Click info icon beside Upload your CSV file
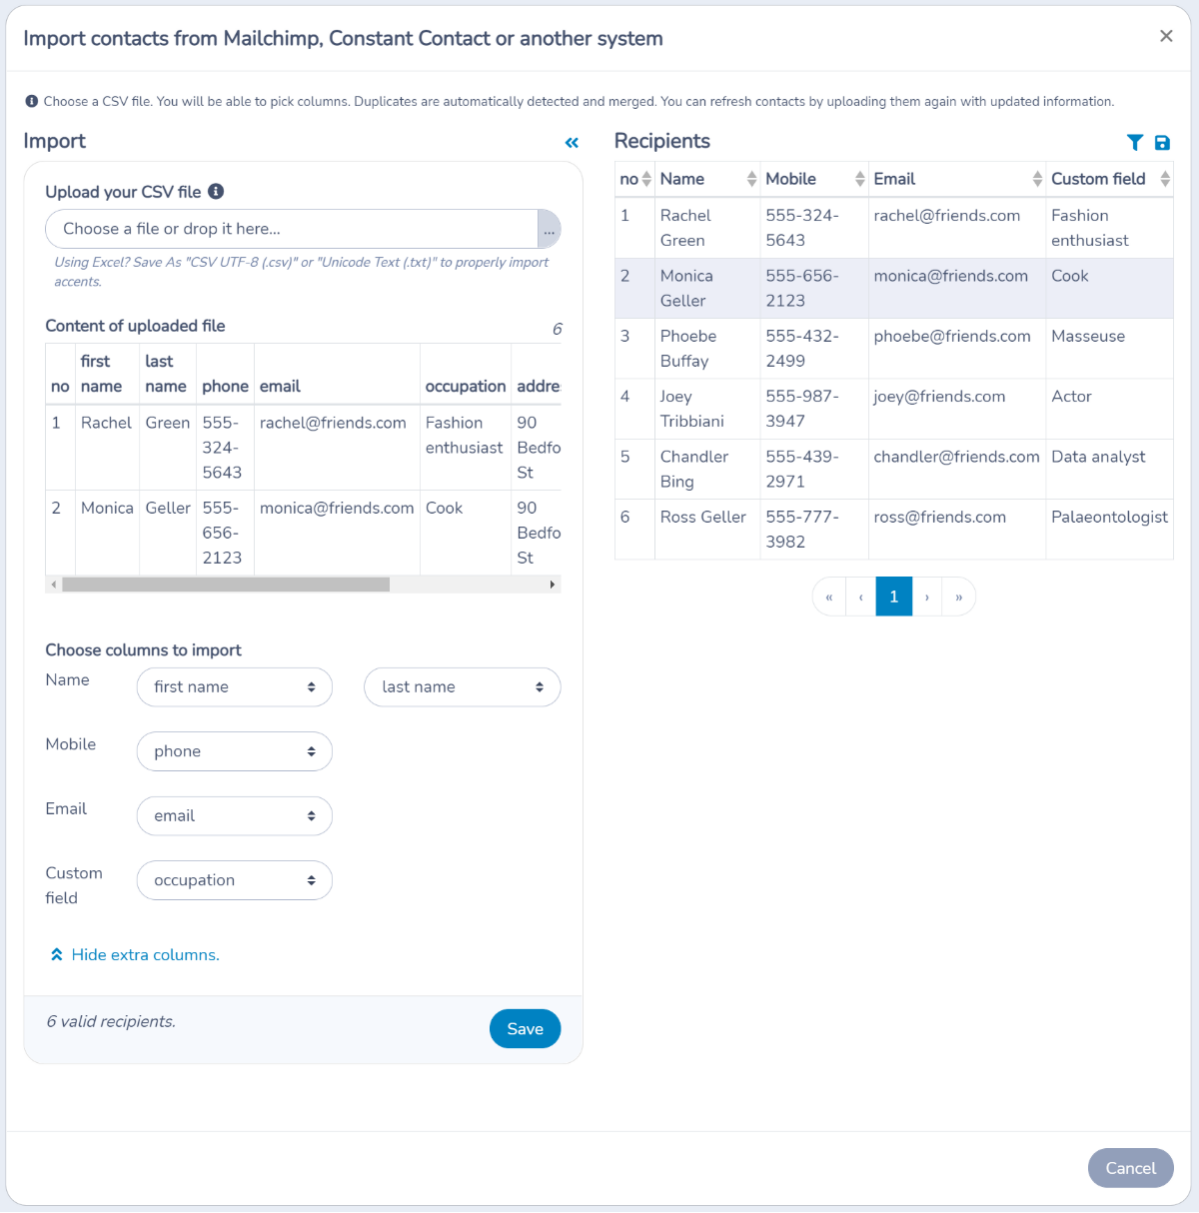The image size is (1199, 1213). tap(216, 191)
